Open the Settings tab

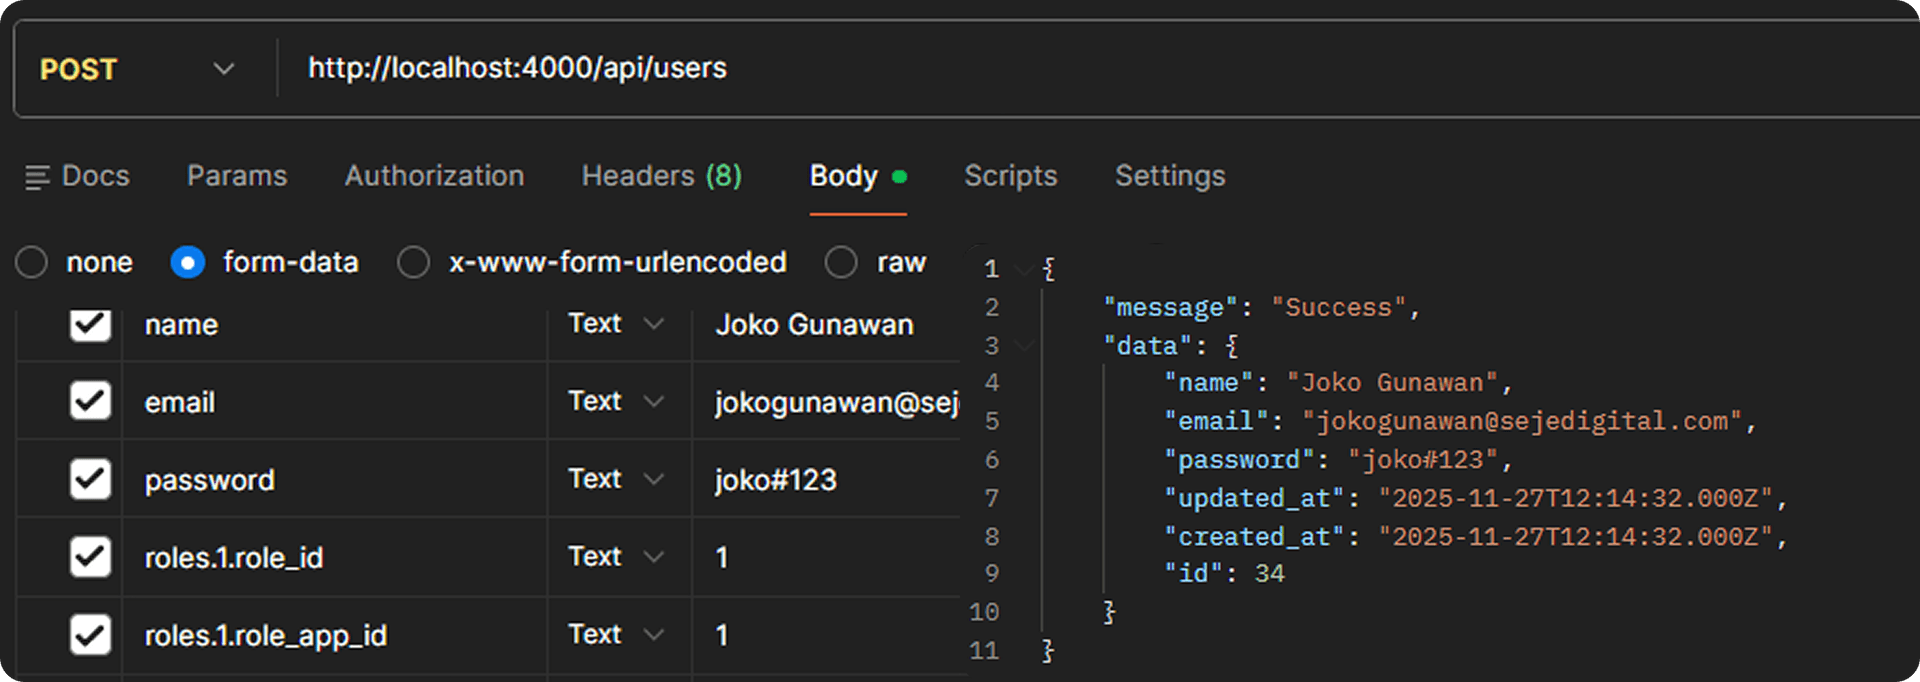[1170, 176]
